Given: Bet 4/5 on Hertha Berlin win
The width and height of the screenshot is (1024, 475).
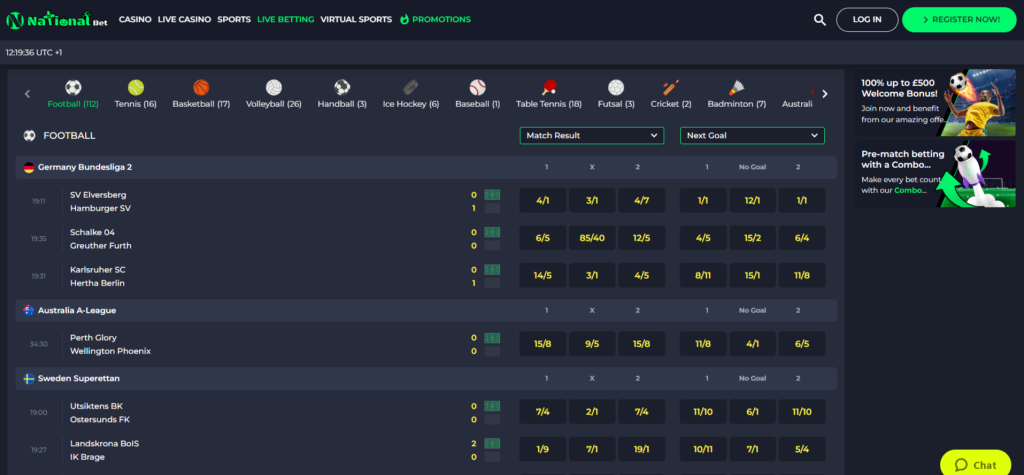Looking at the screenshot, I should click(x=641, y=275).
